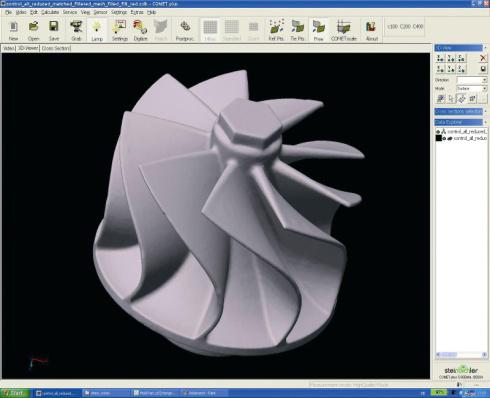Toggle visibility eye of second data explorer item
Image resolution: width=490 pixels, height=398 pixels.
(444, 138)
